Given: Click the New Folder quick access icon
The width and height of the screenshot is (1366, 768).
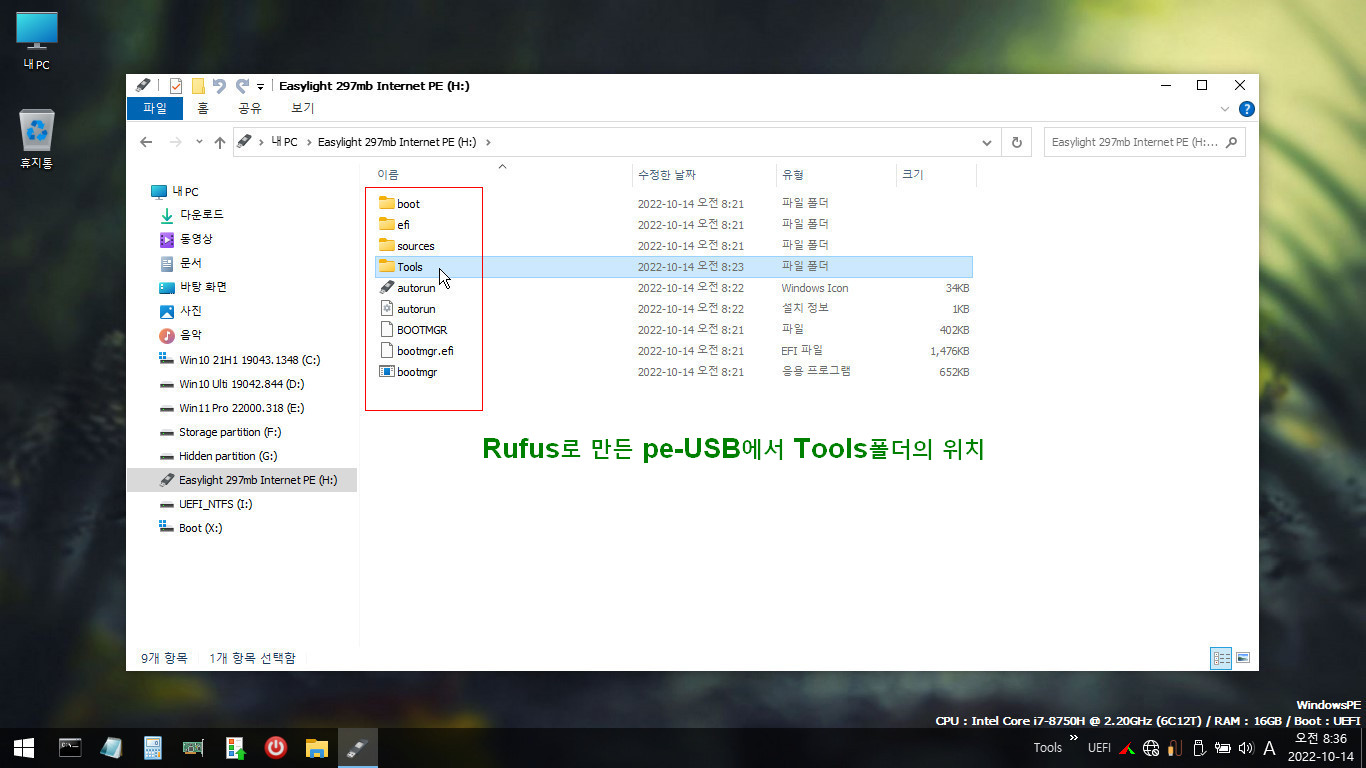Looking at the screenshot, I should pyautogui.click(x=198, y=86).
